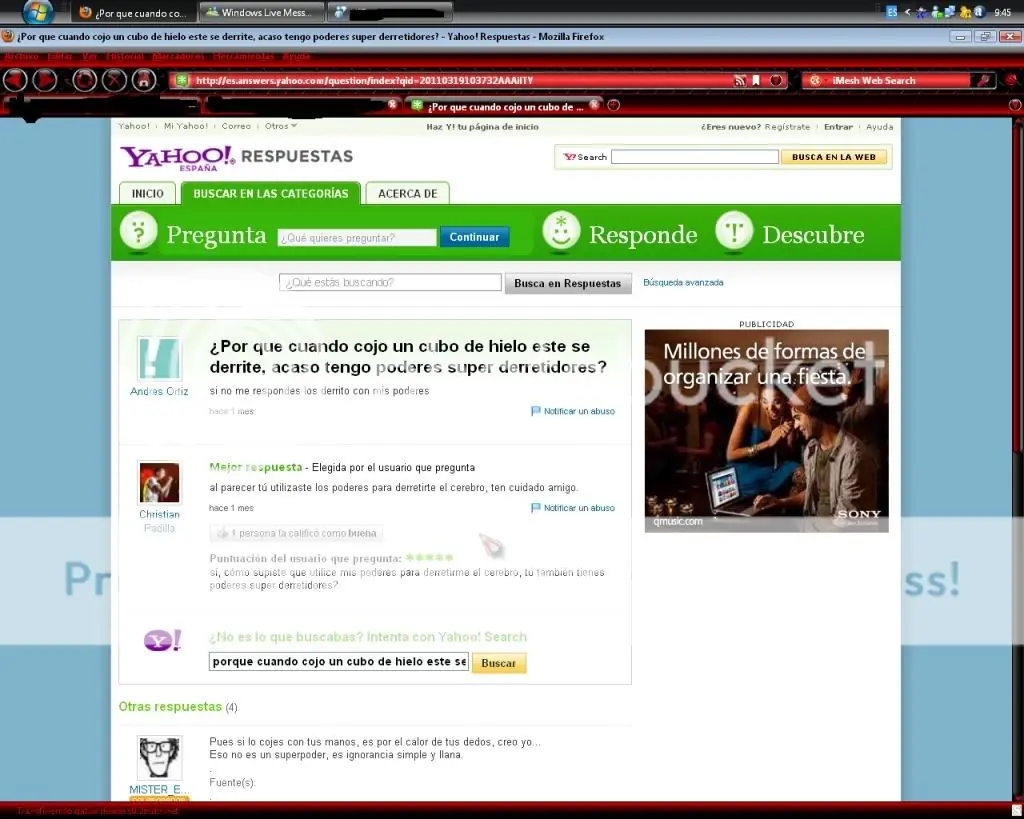The width and height of the screenshot is (1024, 819).
Task: Open Windows Live Messenger from taskbar
Action: click(259, 12)
